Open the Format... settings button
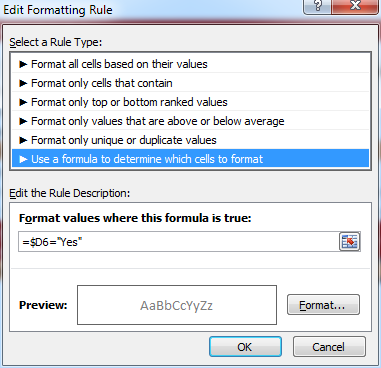 point(323,305)
